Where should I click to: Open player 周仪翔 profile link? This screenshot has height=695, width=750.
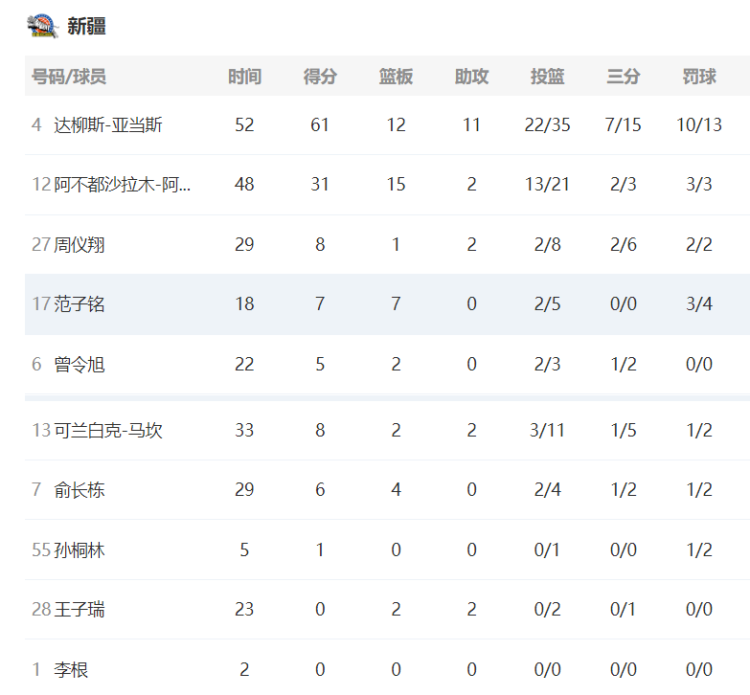[79, 245]
